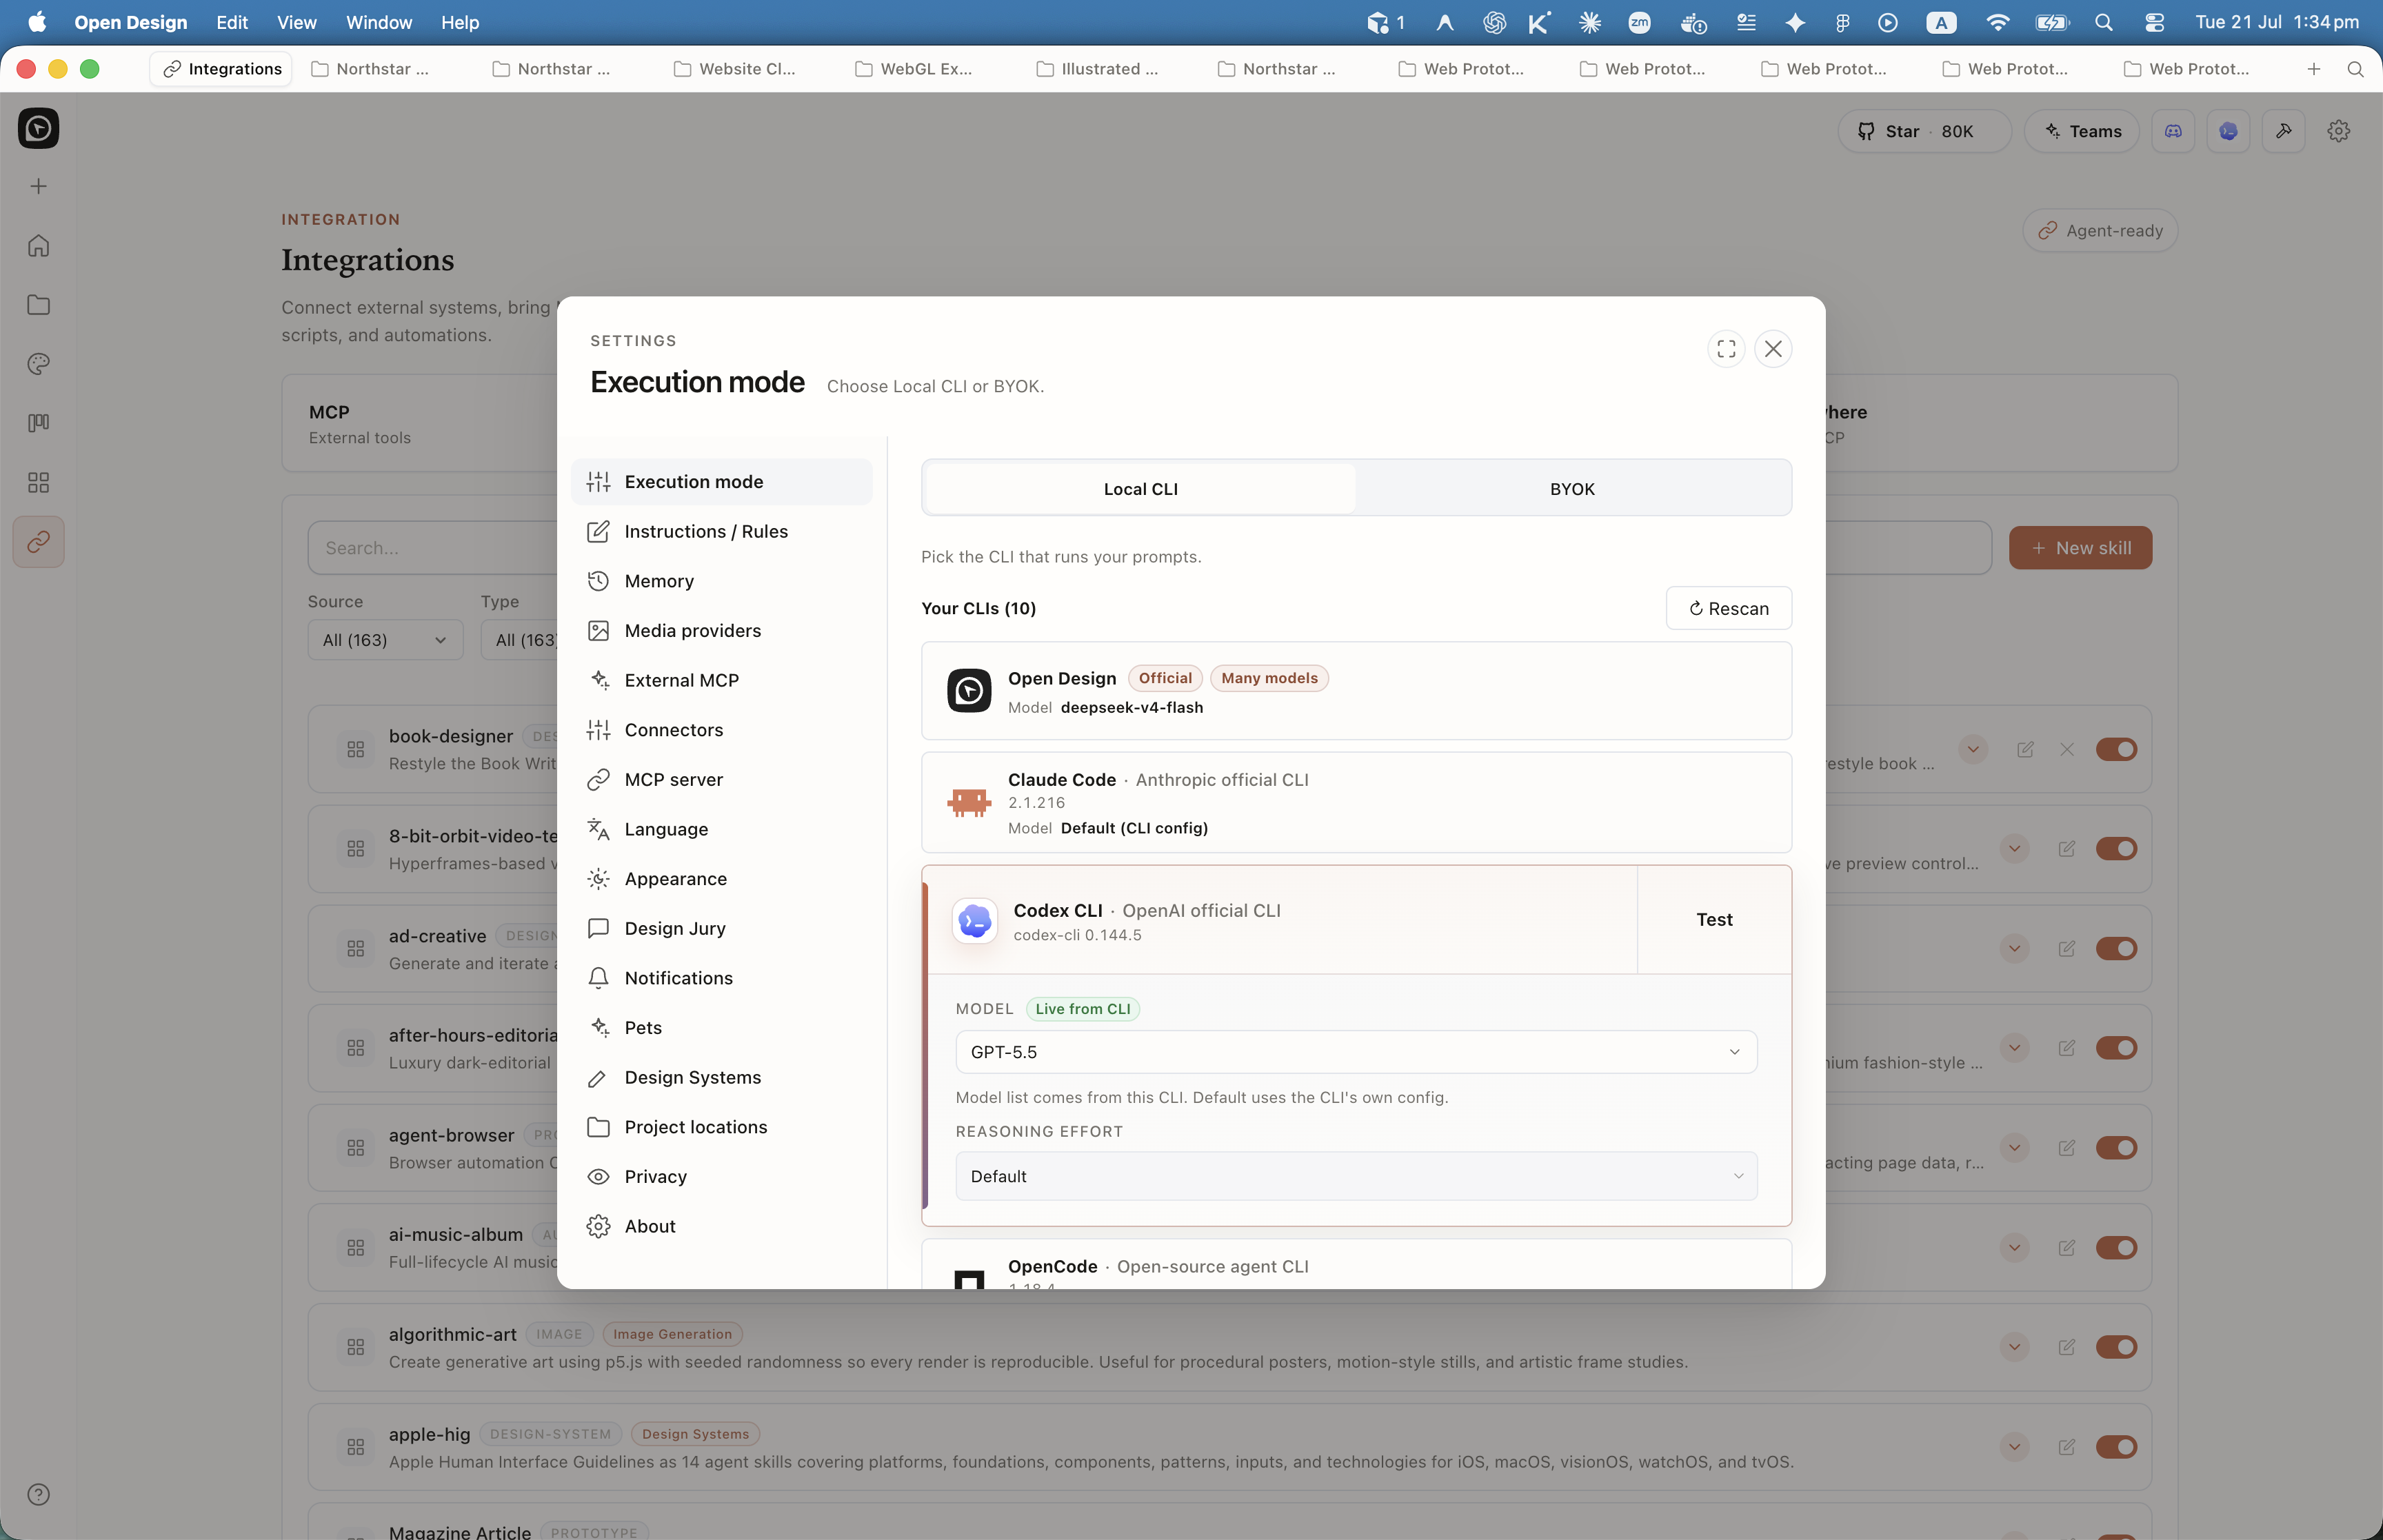Expand the 8-bit-orbit-video row chevron
Viewport: 2383px width, 1540px height.
(x=2014, y=848)
